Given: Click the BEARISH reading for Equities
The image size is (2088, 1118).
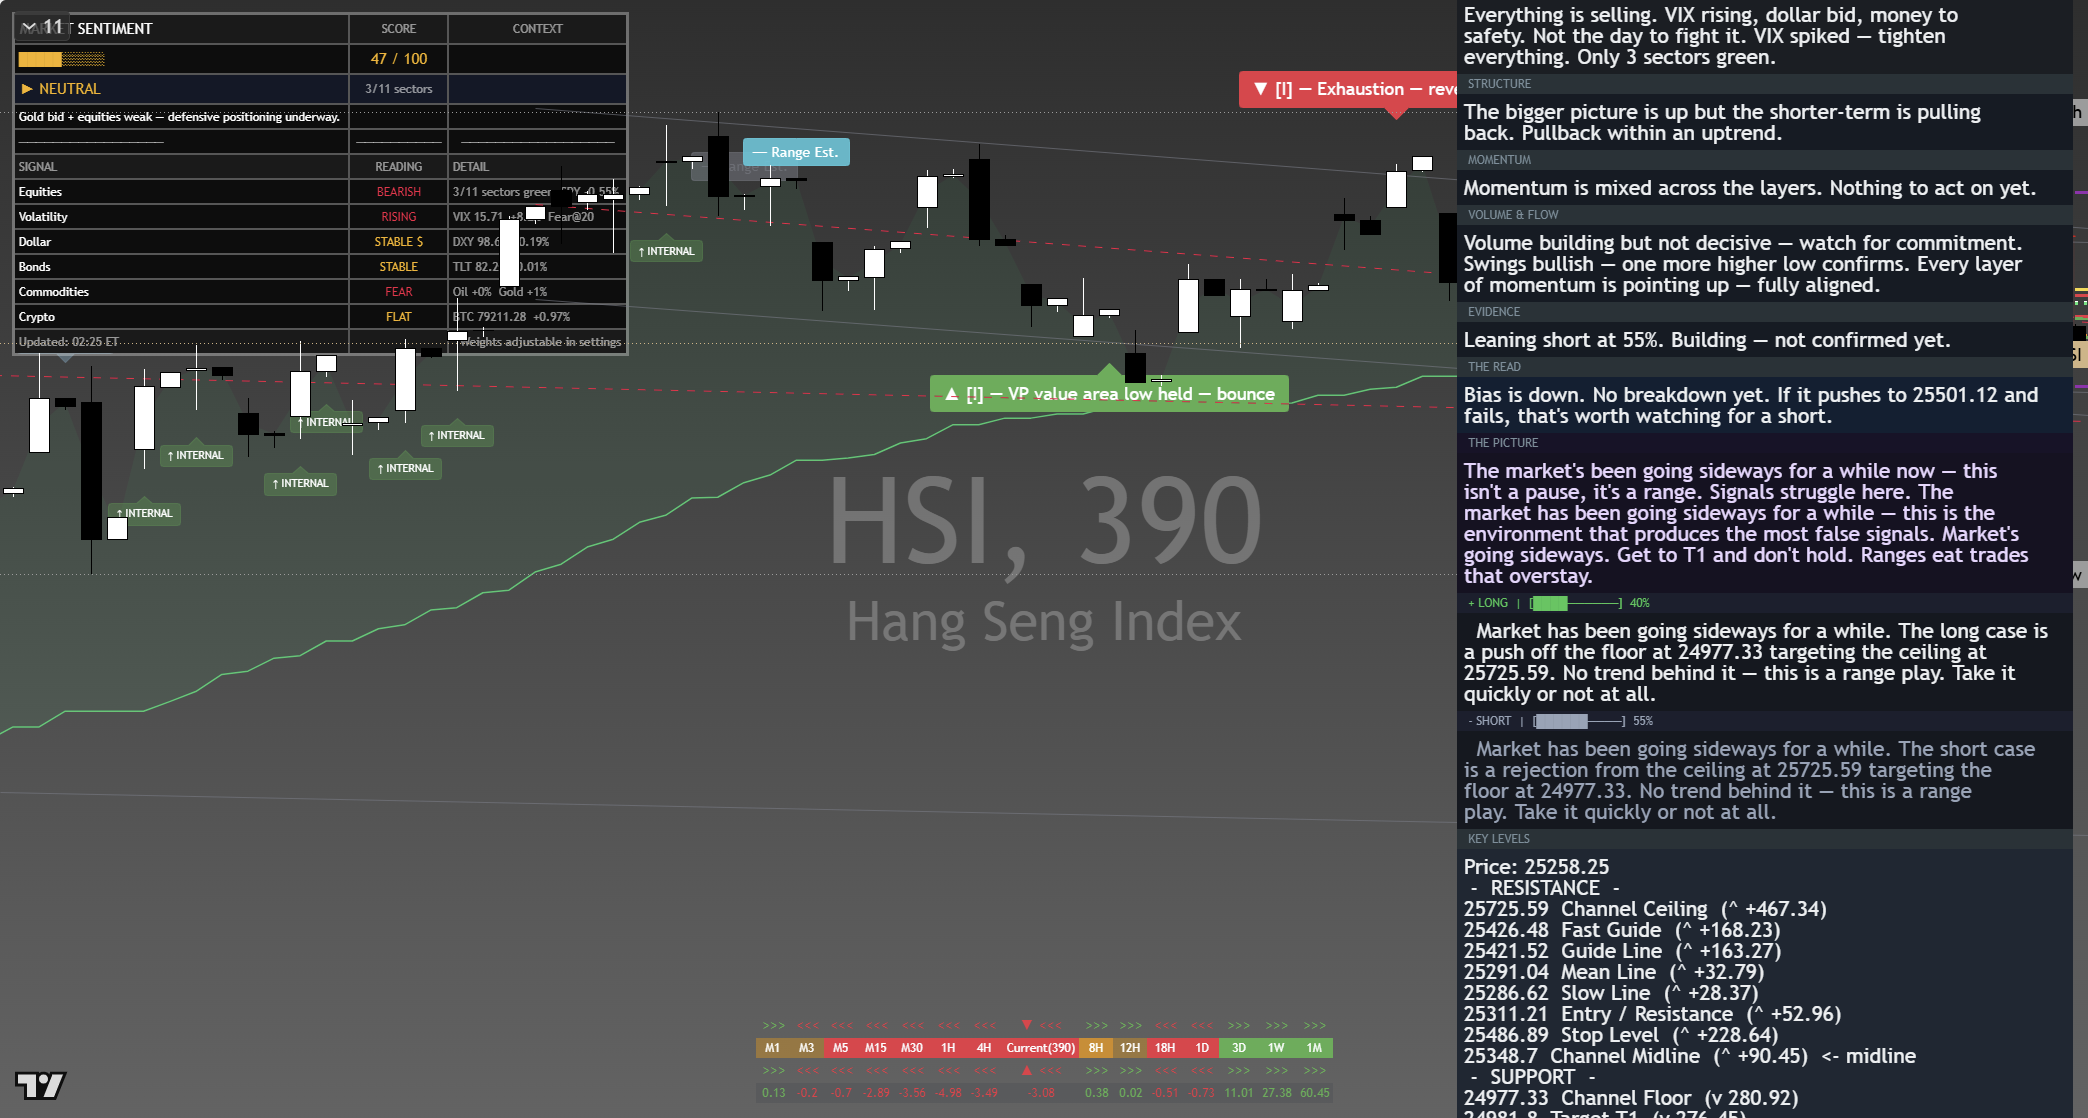Looking at the screenshot, I should coord(398,192).
